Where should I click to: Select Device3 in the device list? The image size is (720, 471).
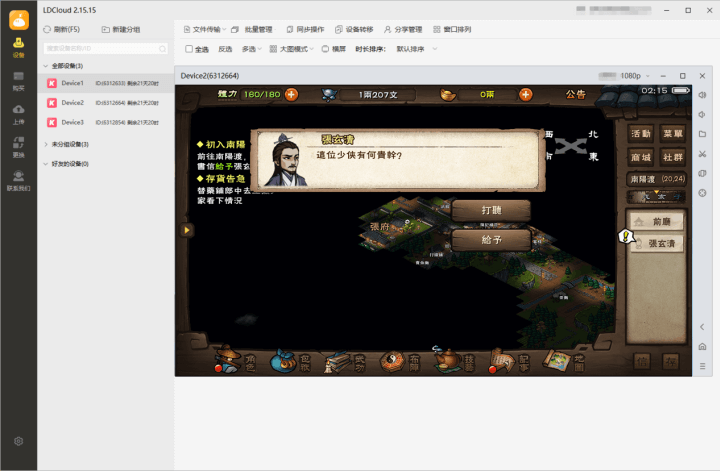pos(106,123)
